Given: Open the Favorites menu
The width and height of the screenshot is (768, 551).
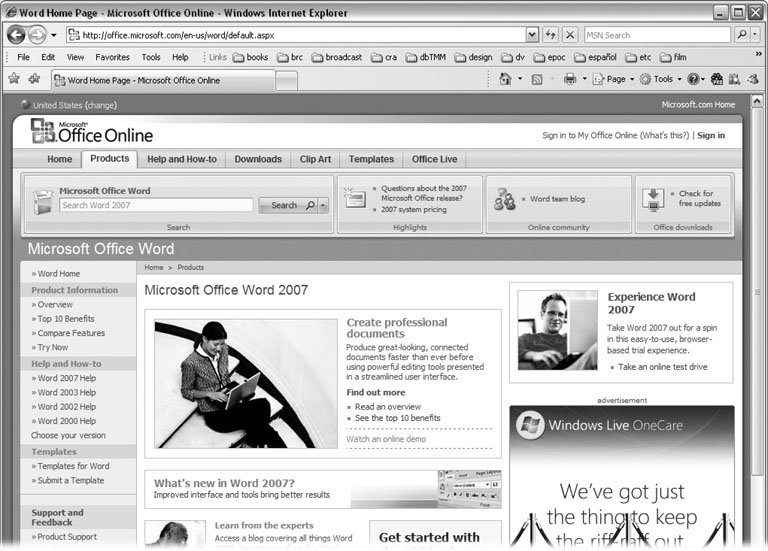Looking at the screenshot, I should (x=112, y=57).
